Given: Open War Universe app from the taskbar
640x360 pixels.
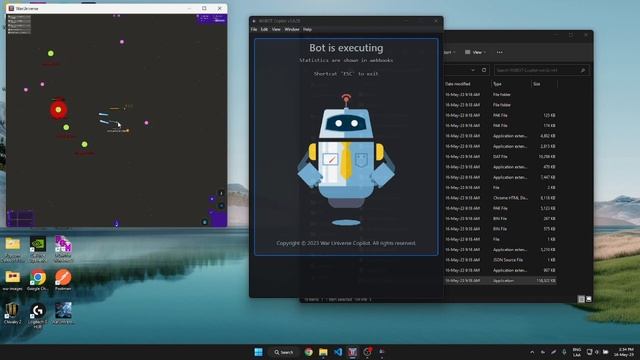Looking at the screenshot, I should tap(353, 352).
